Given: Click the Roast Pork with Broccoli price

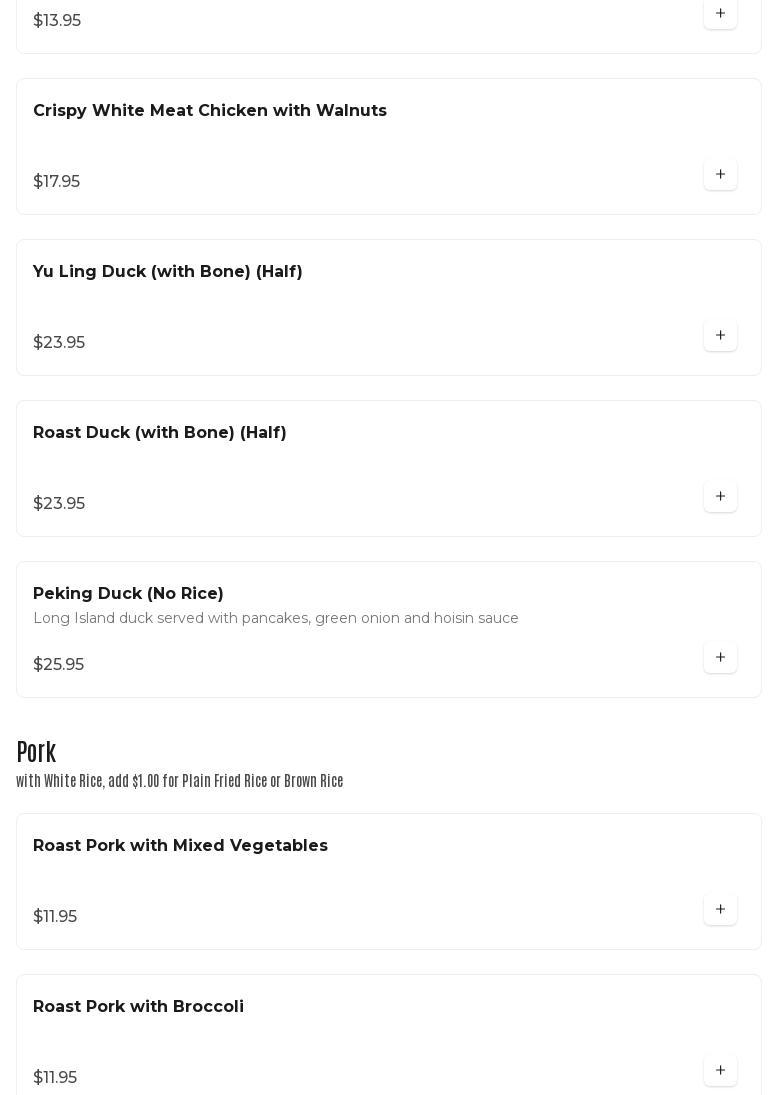Looking at the screenshot, I should pos(55,1078).
